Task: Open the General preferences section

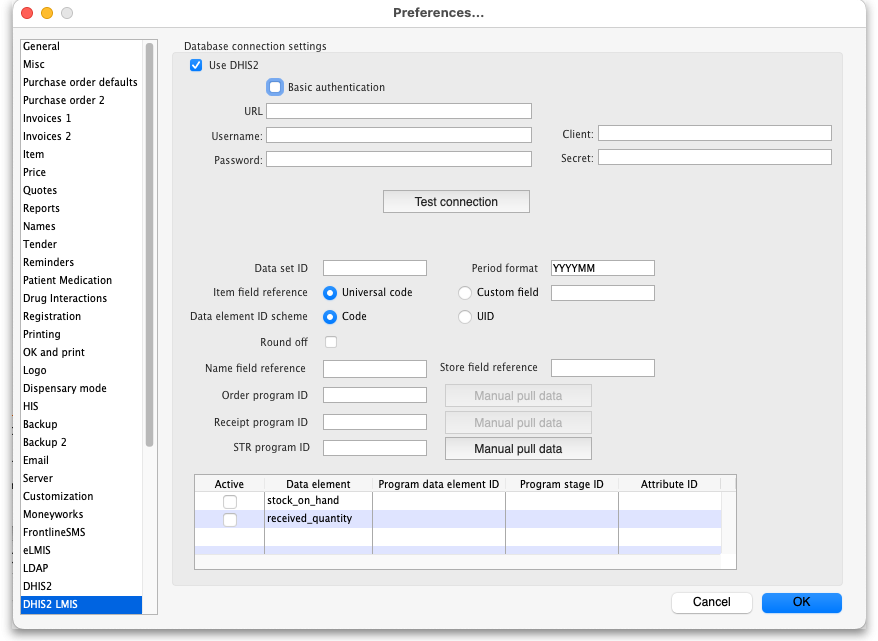Action: tap(42, 47)
